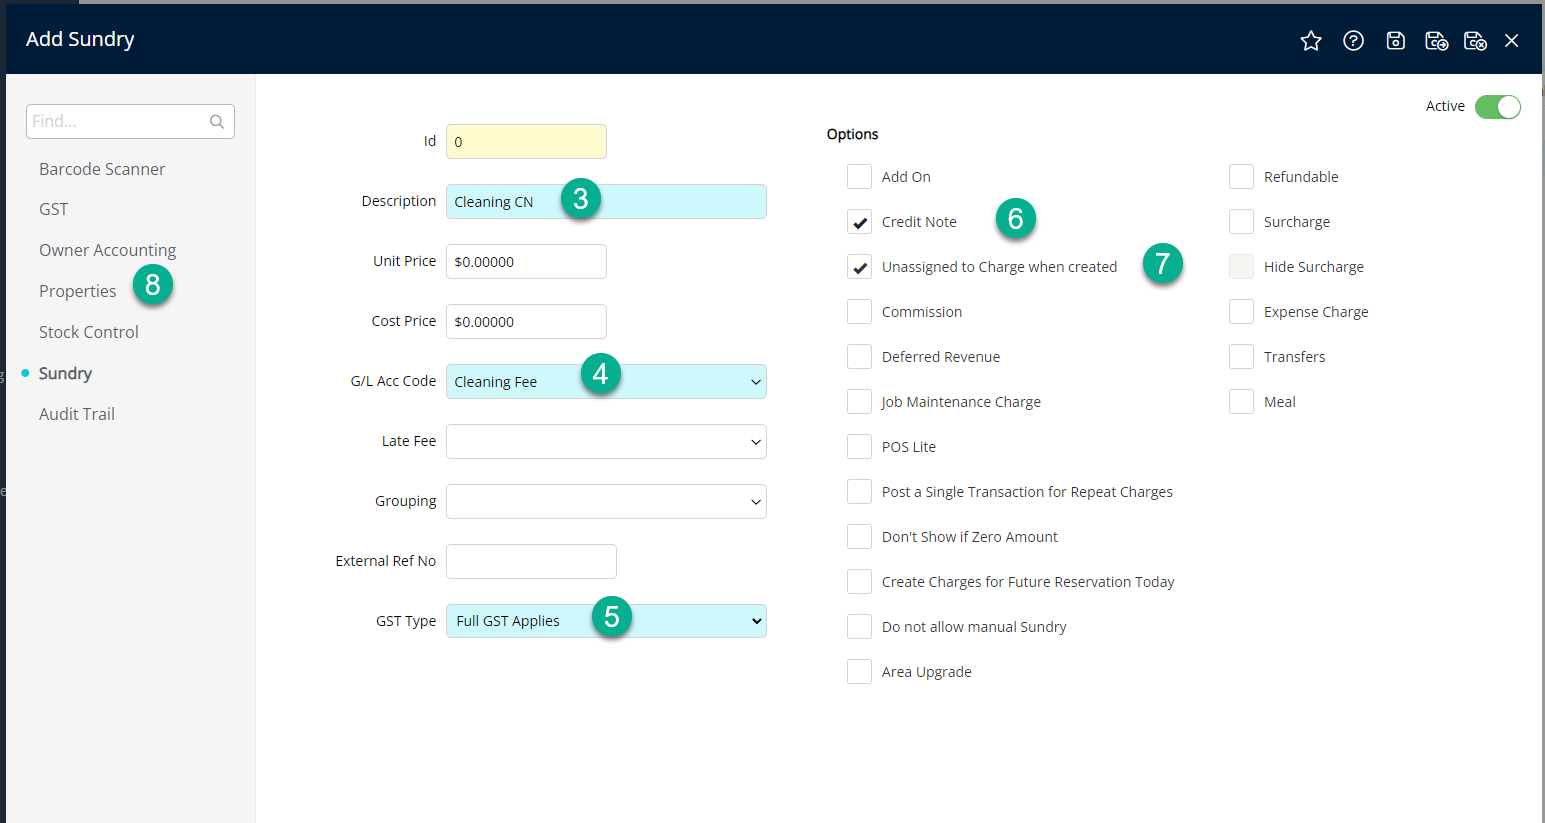Select Owner Accounting in the sidebar

pos(107,250)
